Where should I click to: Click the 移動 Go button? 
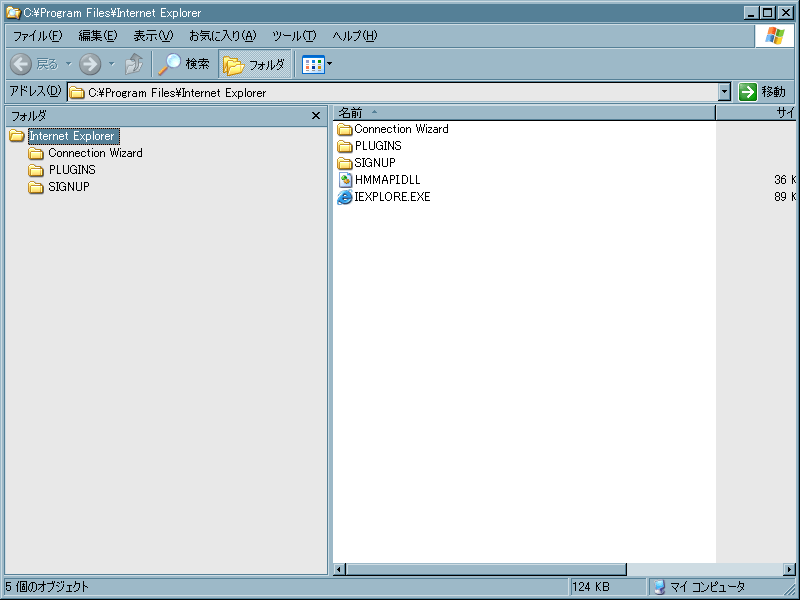pyautogui.click(x=763, y=92)
